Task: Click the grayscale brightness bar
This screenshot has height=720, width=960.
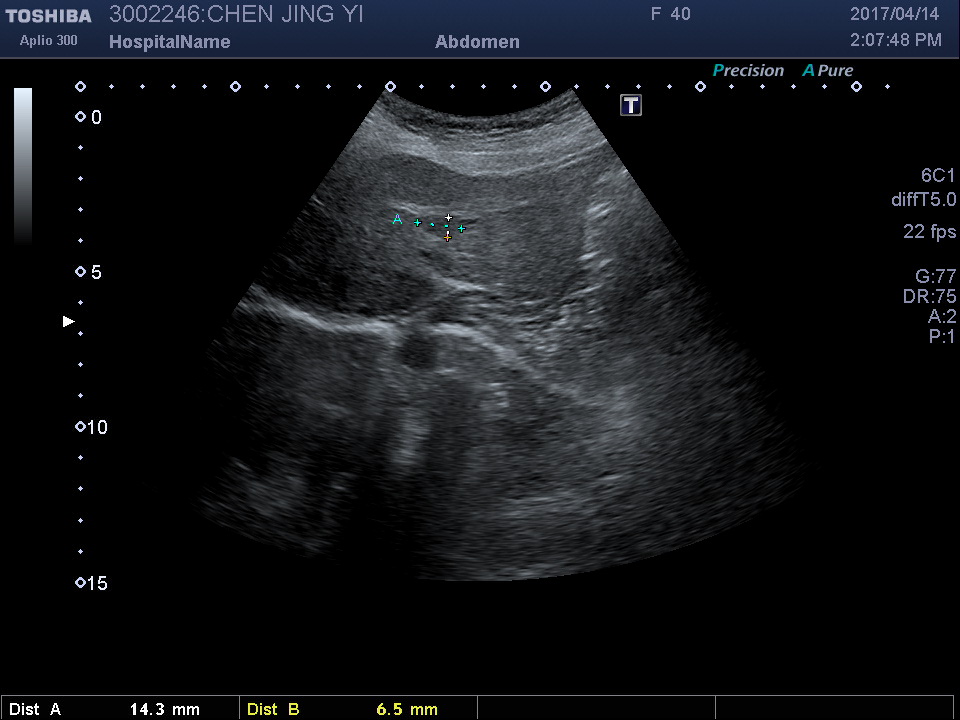Action: [23, 166]
